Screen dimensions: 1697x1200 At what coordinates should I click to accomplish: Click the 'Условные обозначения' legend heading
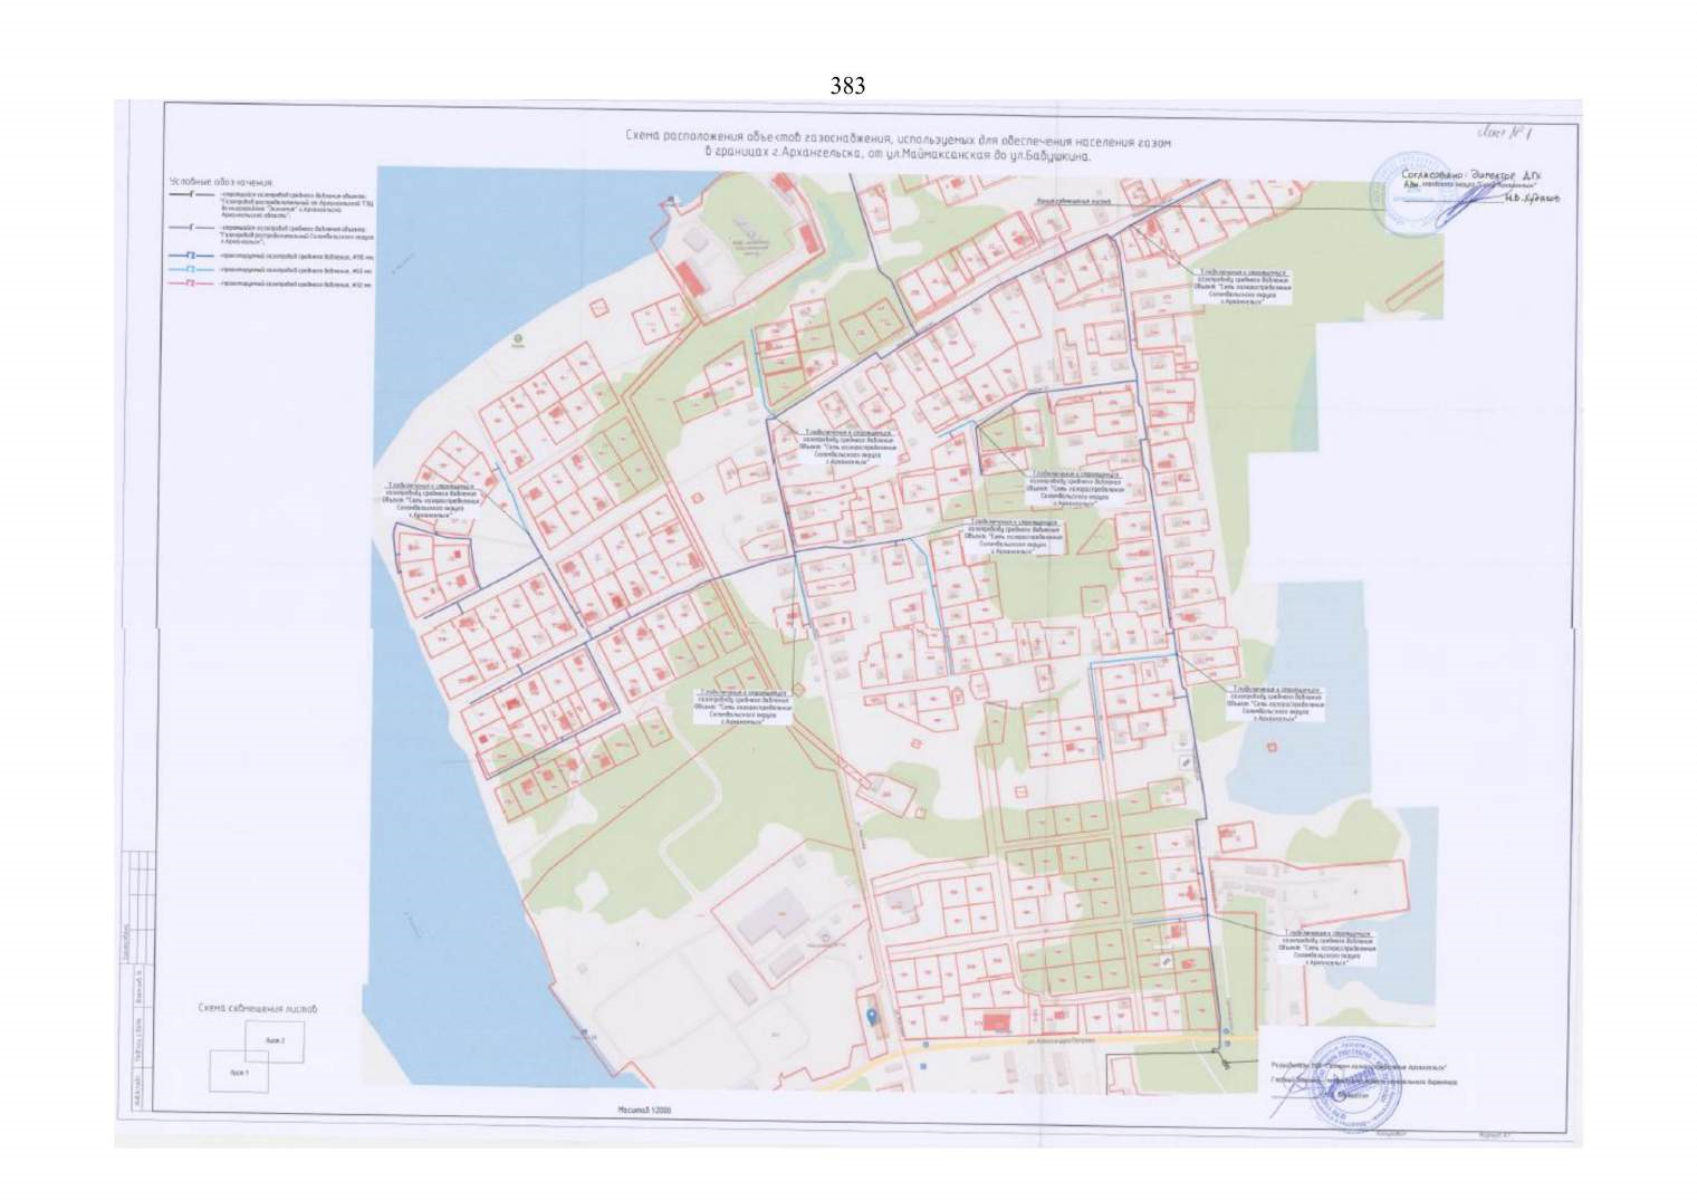click(x=220, y=182)
